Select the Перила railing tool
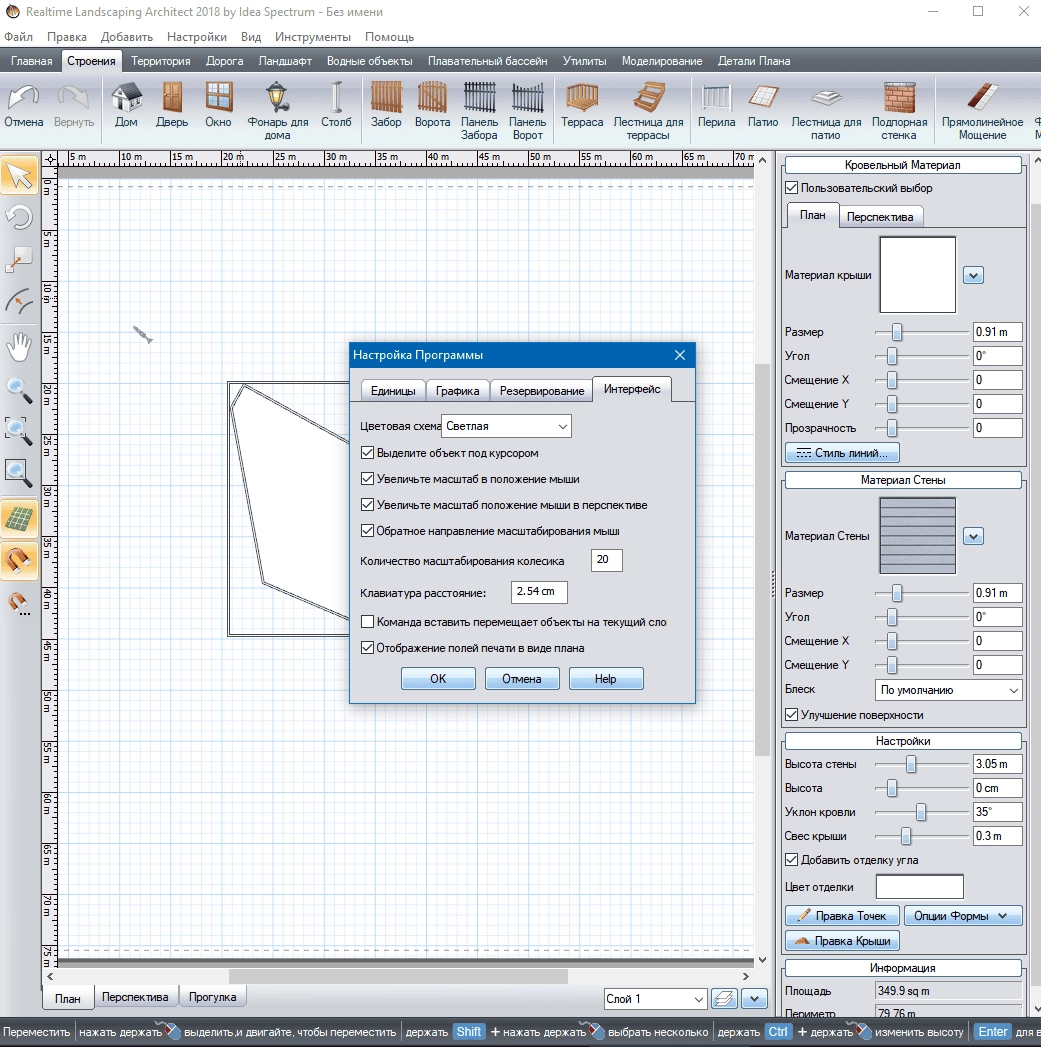 (716, 107)
